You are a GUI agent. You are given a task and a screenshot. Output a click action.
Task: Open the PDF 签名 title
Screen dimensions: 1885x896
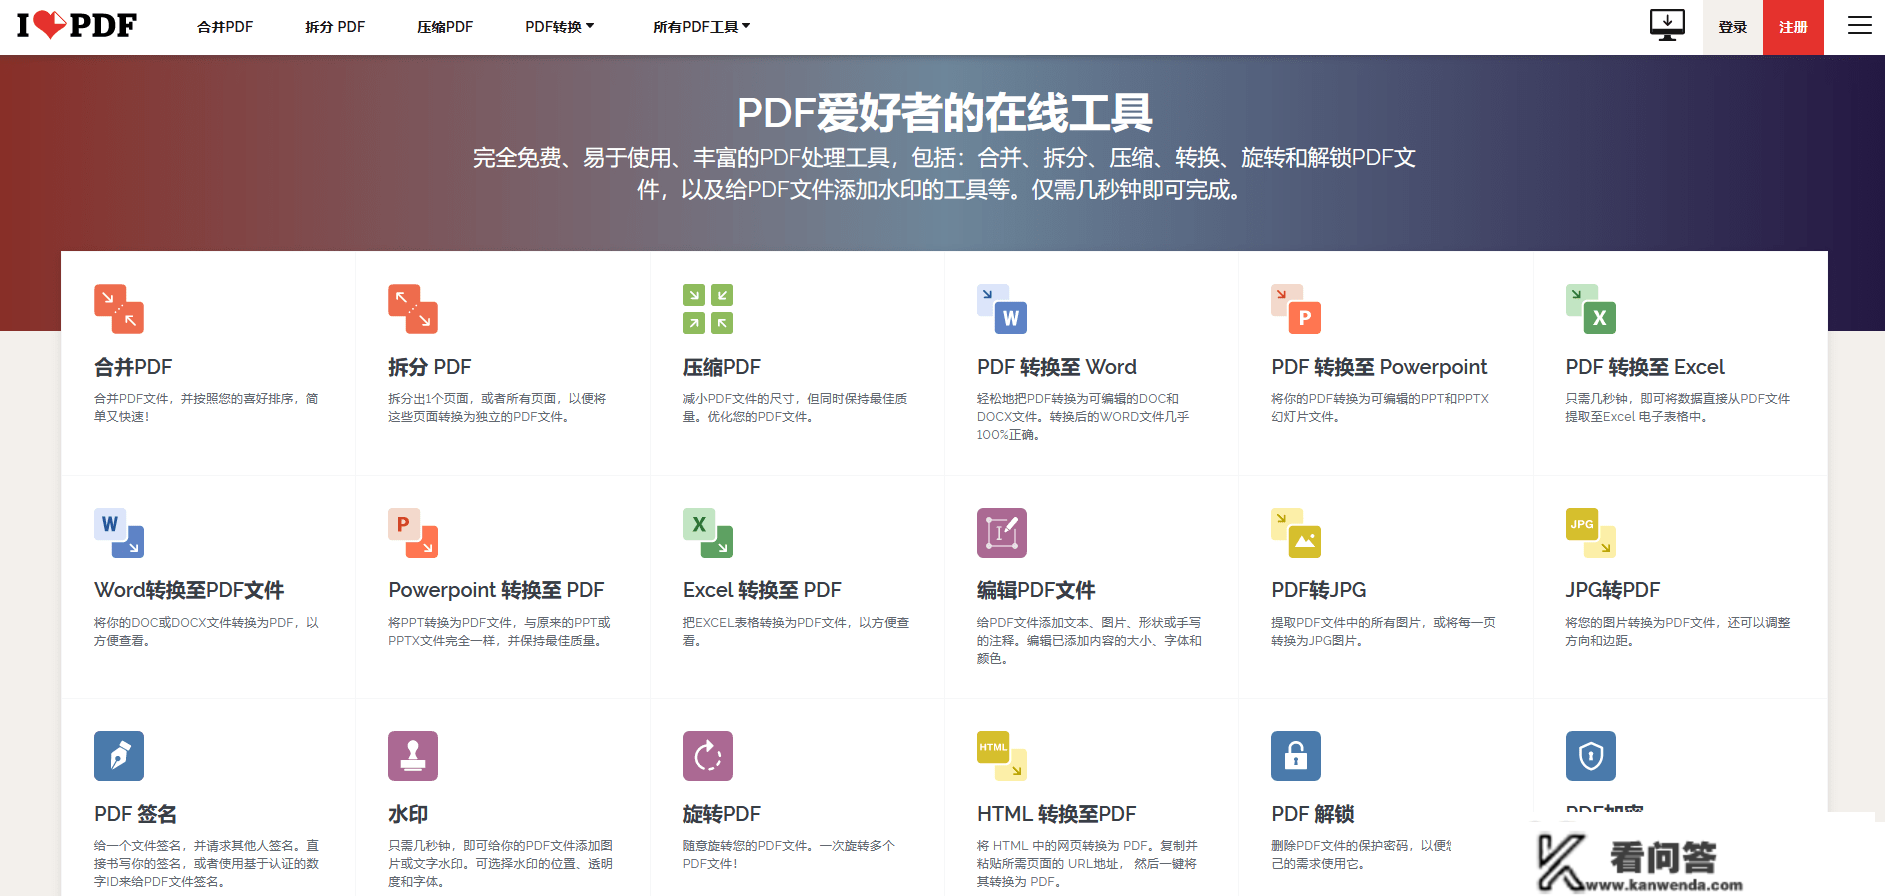click(x=135, y=814)
